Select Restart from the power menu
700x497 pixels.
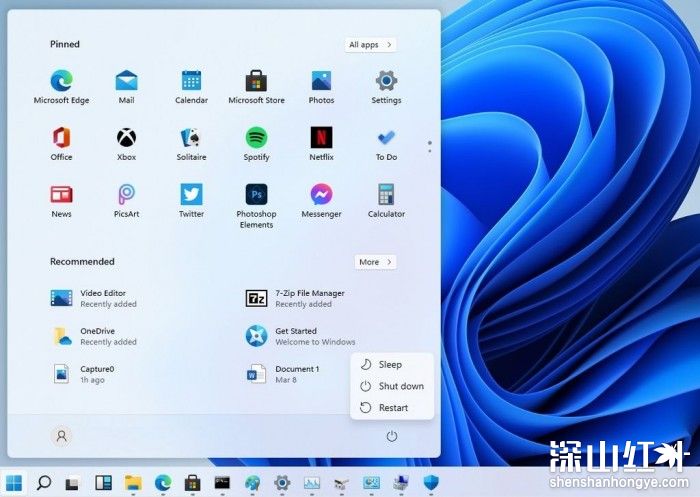[392, 408]
